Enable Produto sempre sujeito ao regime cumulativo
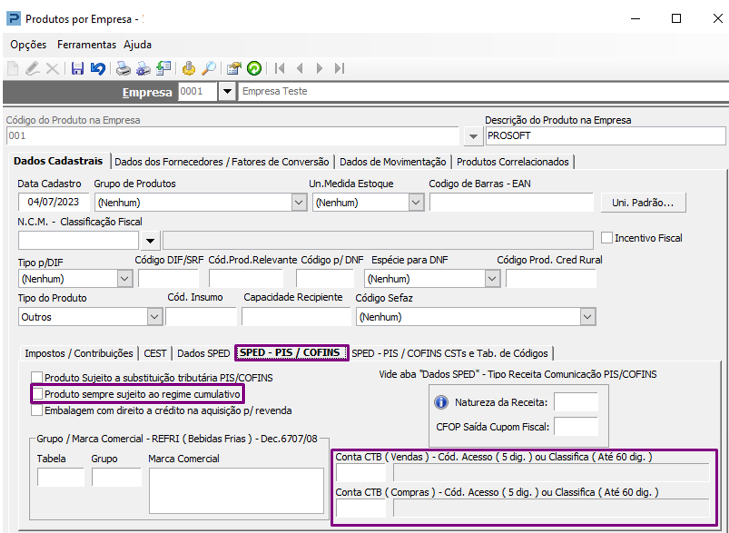 tap(37, 394)
